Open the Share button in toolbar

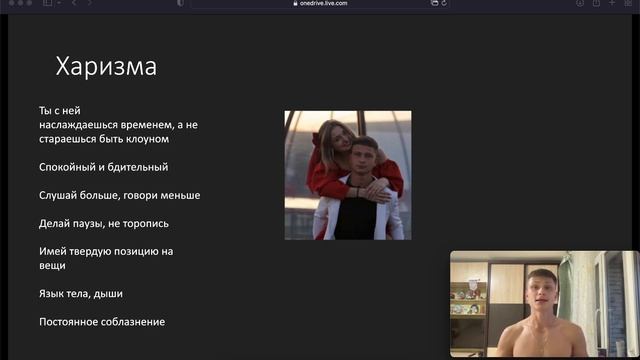(x=596, y=3)
